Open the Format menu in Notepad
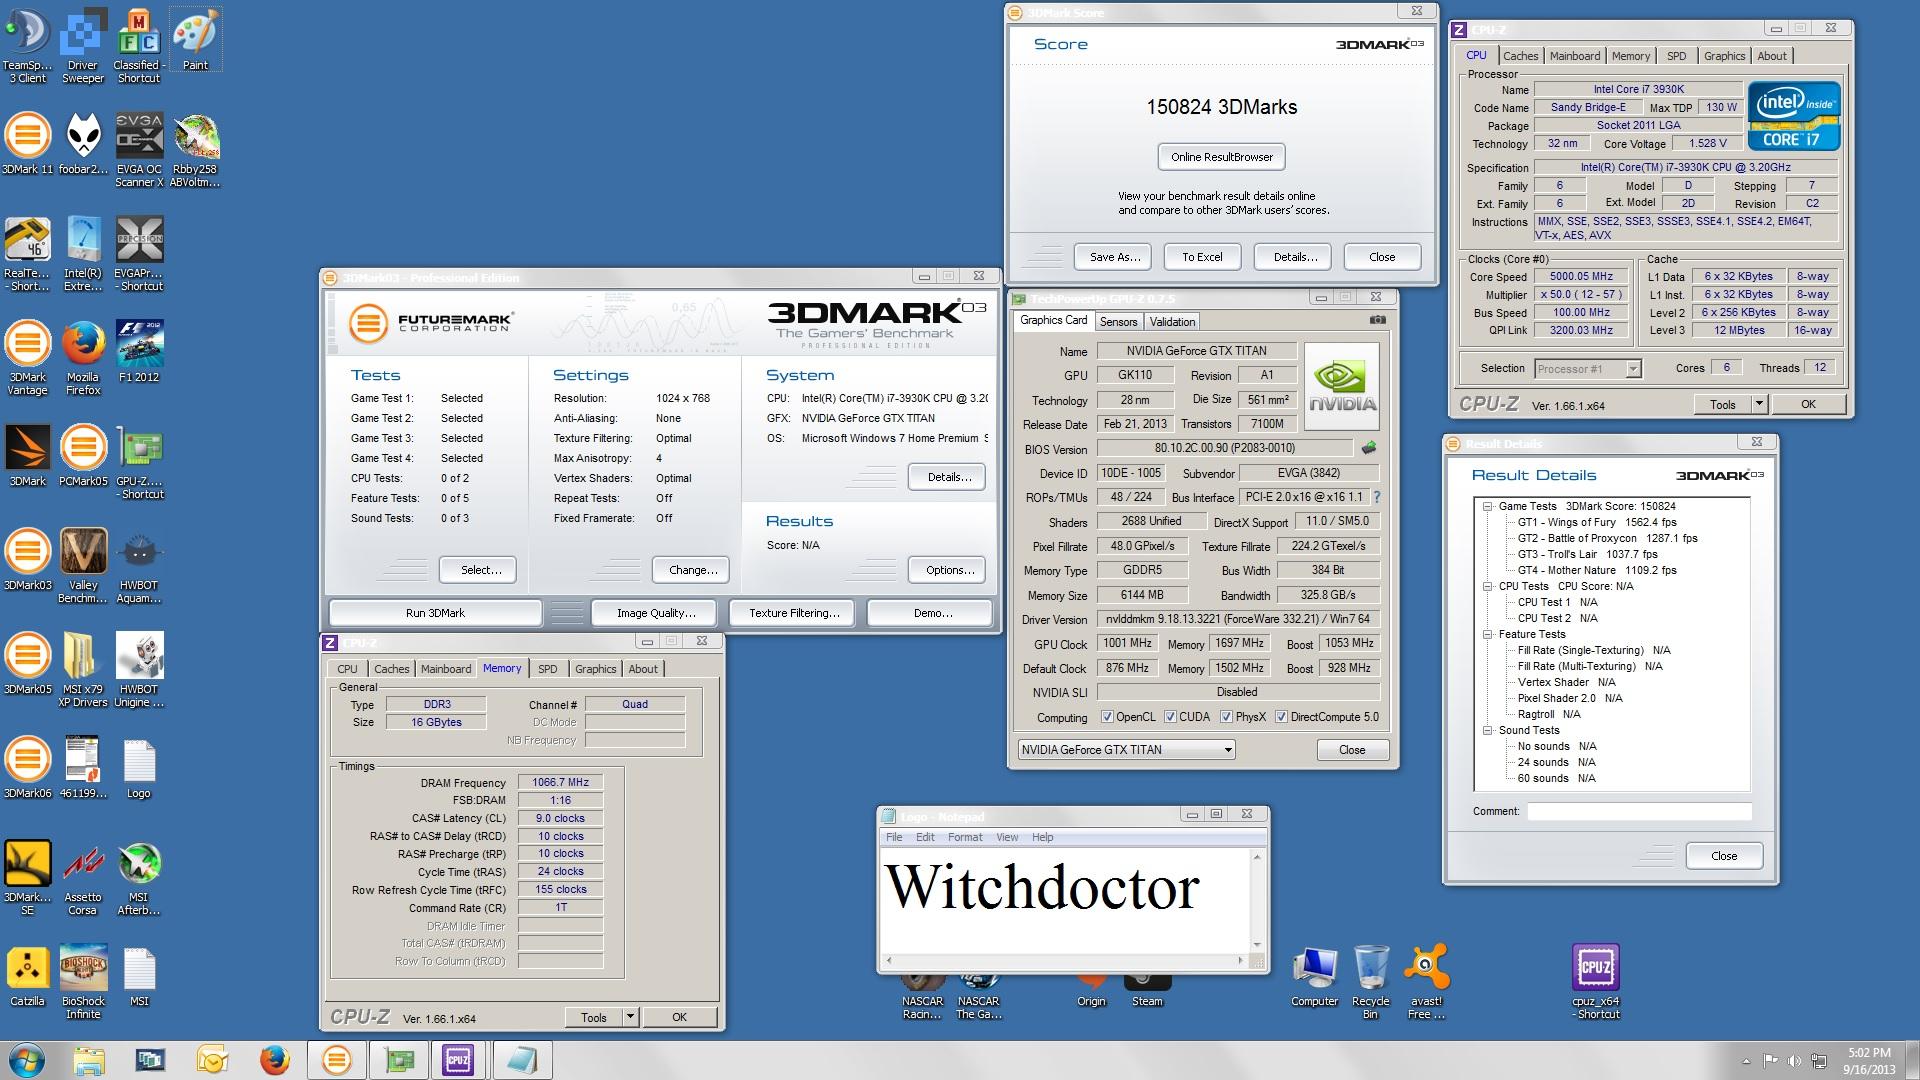1920x1080 pixels. tap(965, 837)
